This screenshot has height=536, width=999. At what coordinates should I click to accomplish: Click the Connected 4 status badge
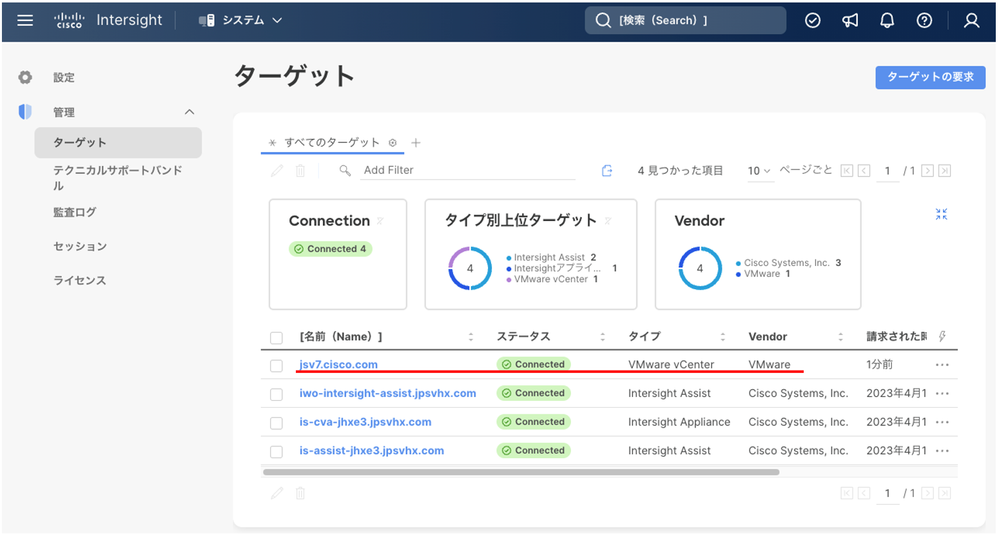[x=331, y=249]
